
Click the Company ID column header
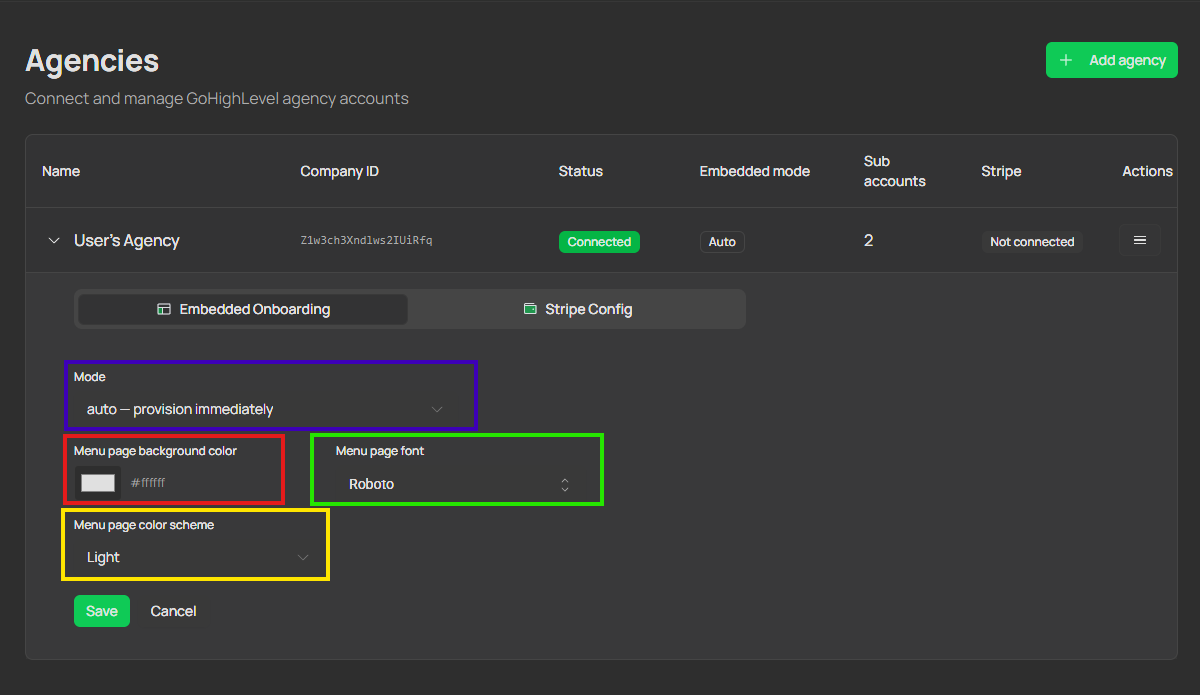[x=339, y=171]
